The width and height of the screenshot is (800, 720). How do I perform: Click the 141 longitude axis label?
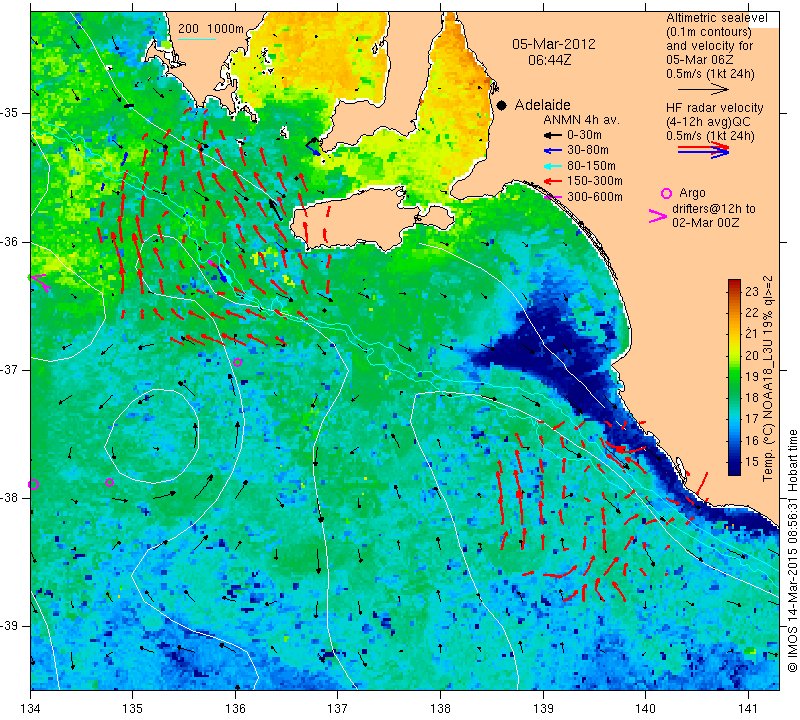(748, 709)
